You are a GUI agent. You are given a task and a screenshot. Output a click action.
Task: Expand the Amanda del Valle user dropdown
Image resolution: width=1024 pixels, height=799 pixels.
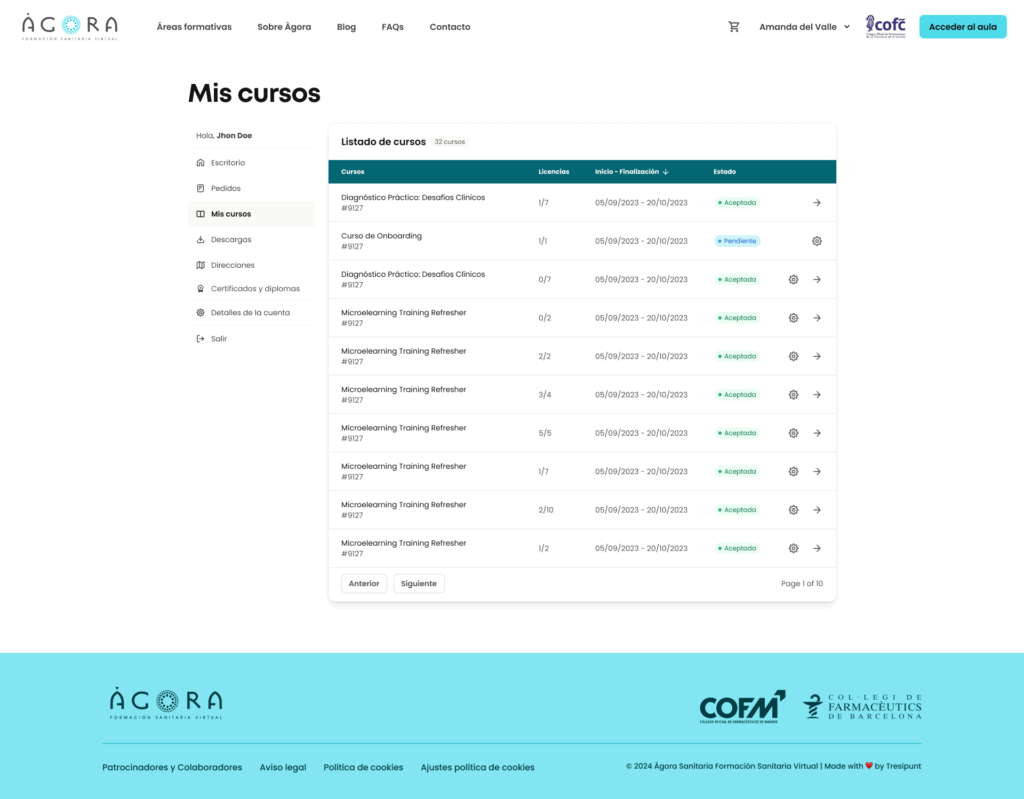804,27
